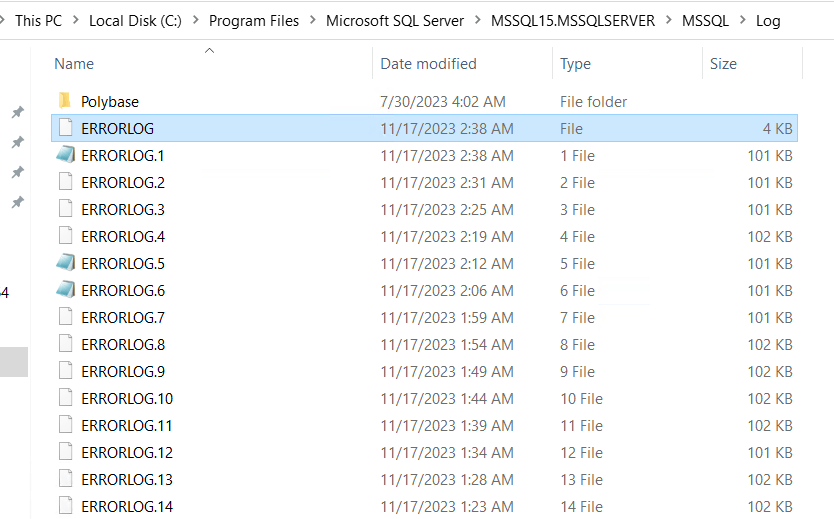
Task: Click the ERRORLOG.8 file icon
Action: pyautogui.click(x=65, y=344)
